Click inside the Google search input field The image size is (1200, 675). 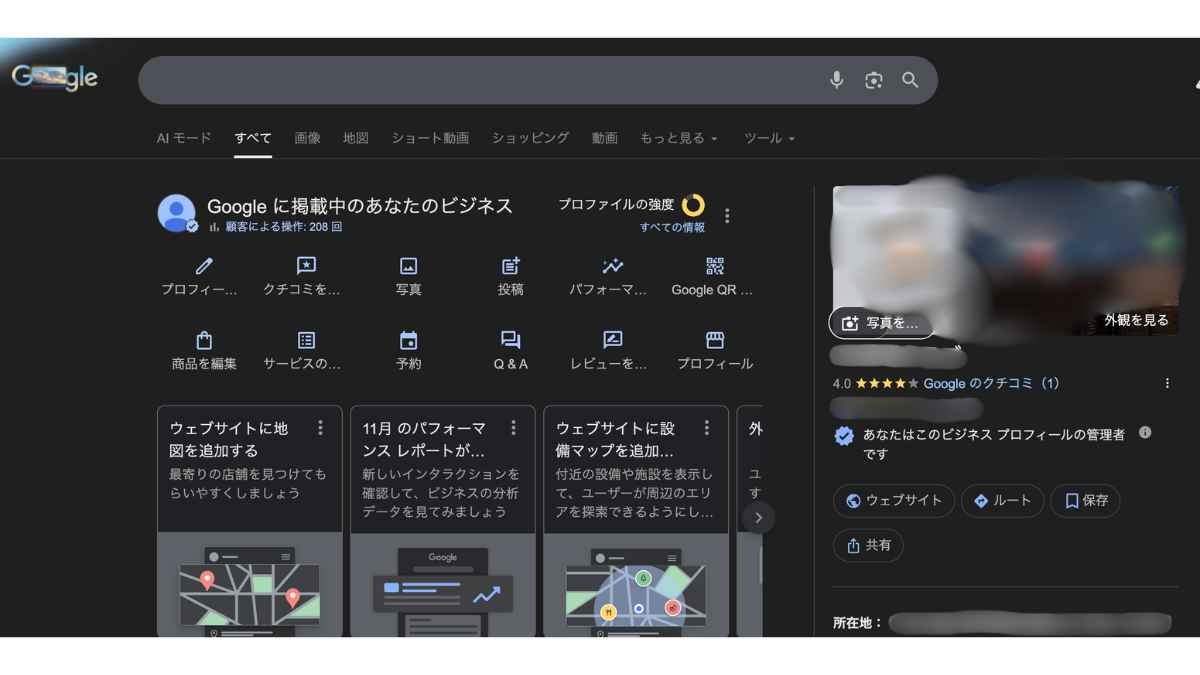(480, 80)
